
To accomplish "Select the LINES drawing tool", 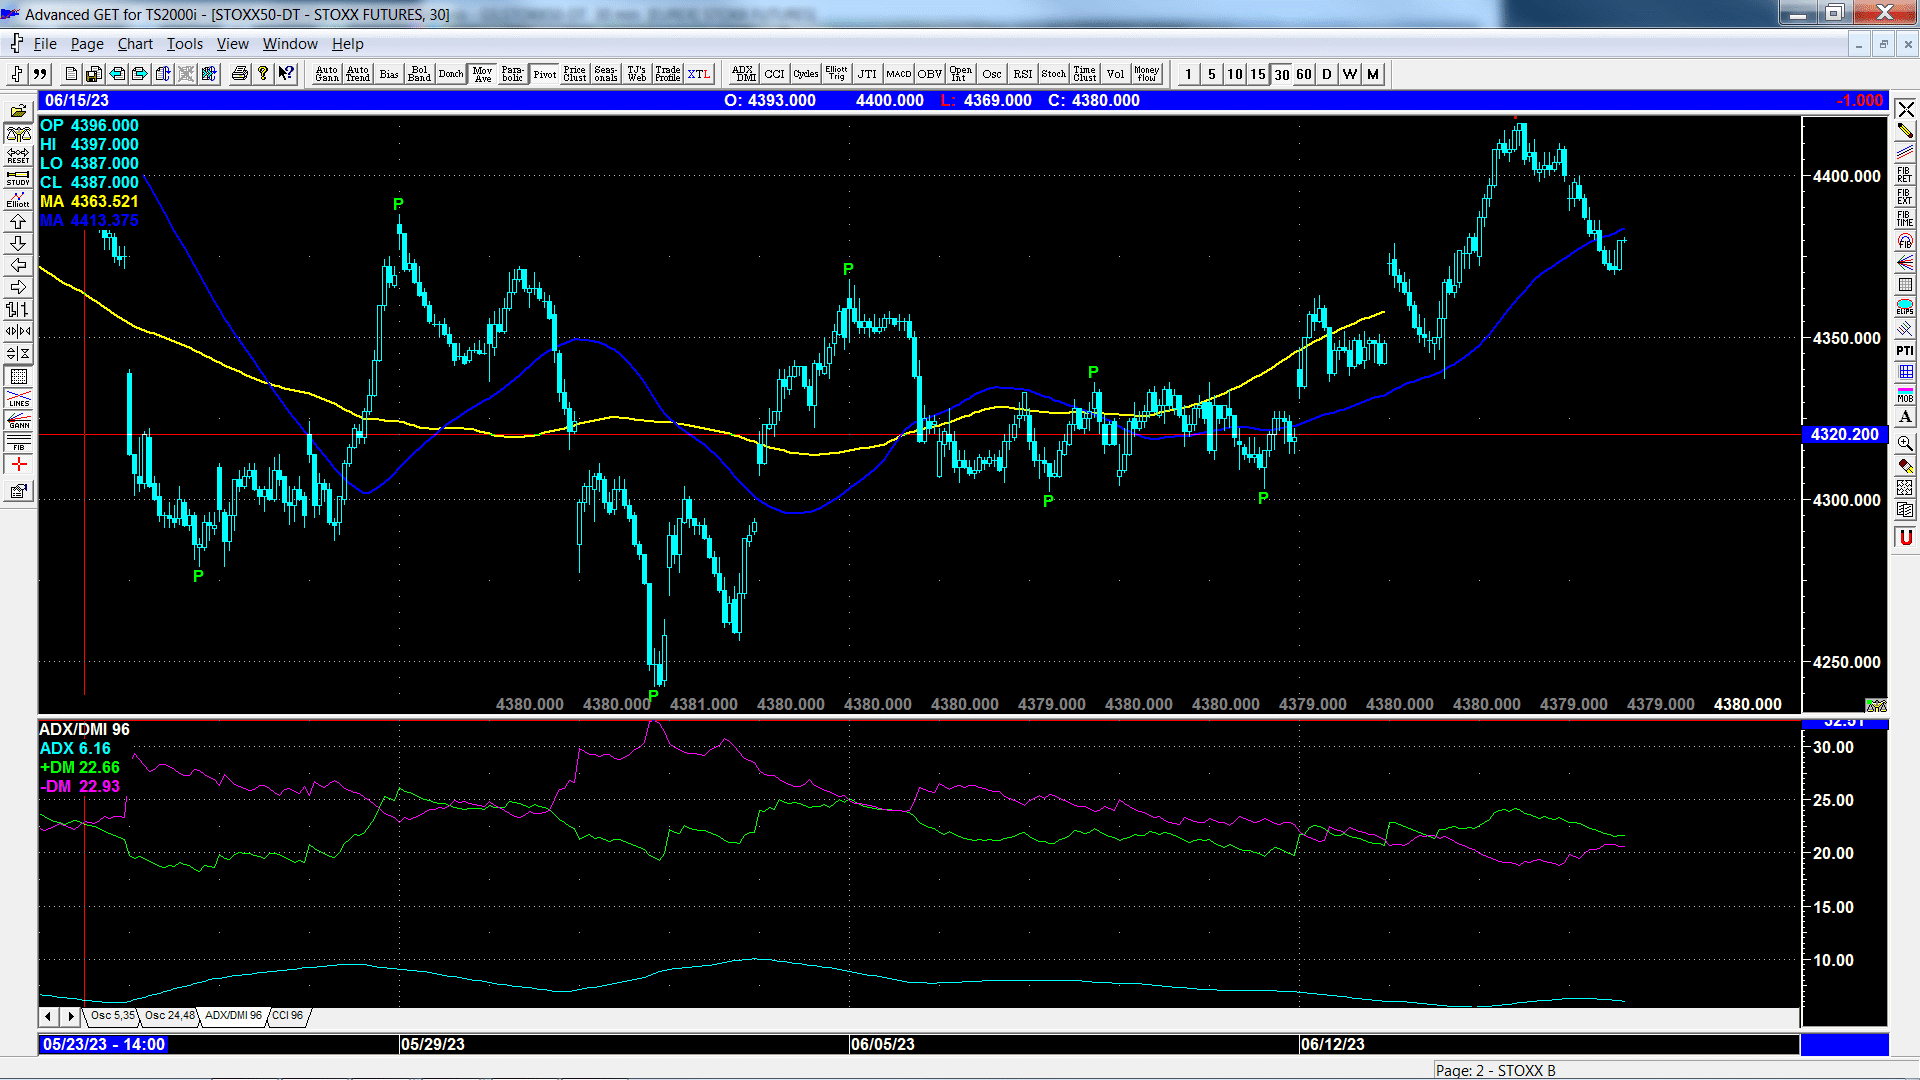I will (x=18, y=398).
